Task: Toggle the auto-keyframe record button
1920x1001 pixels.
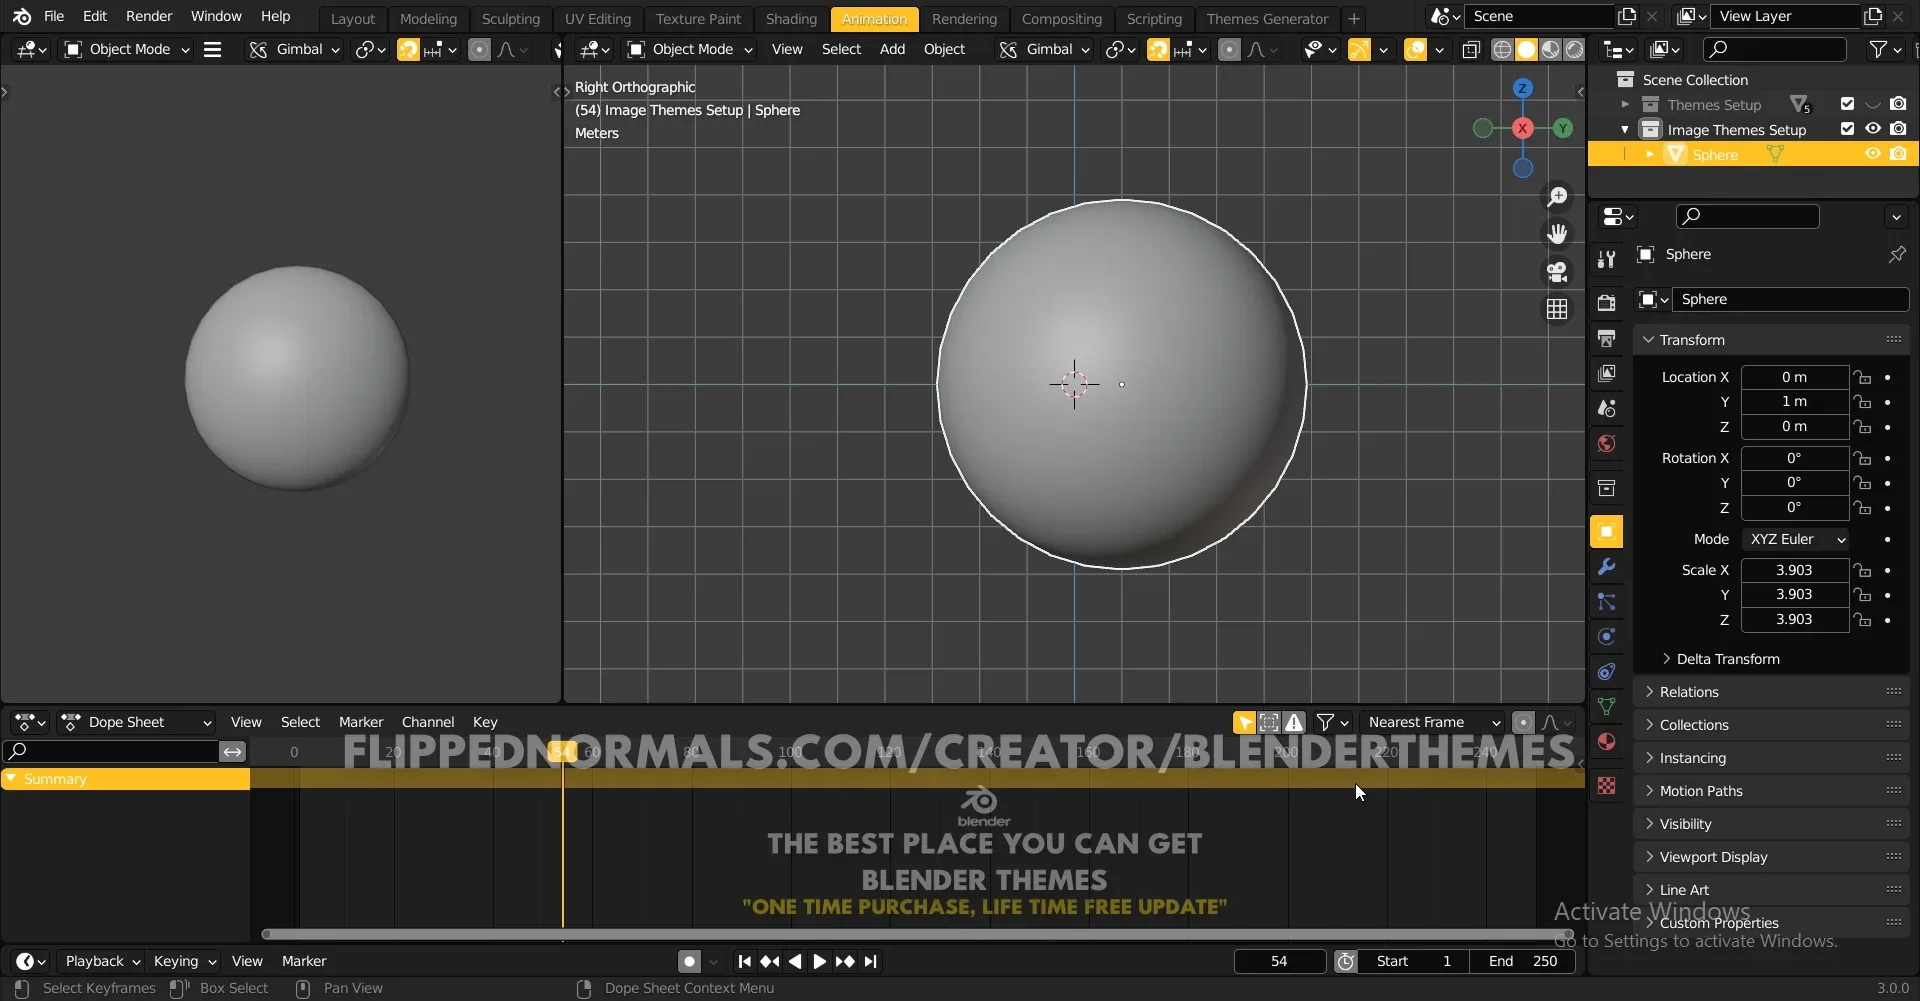Action: 690,961
